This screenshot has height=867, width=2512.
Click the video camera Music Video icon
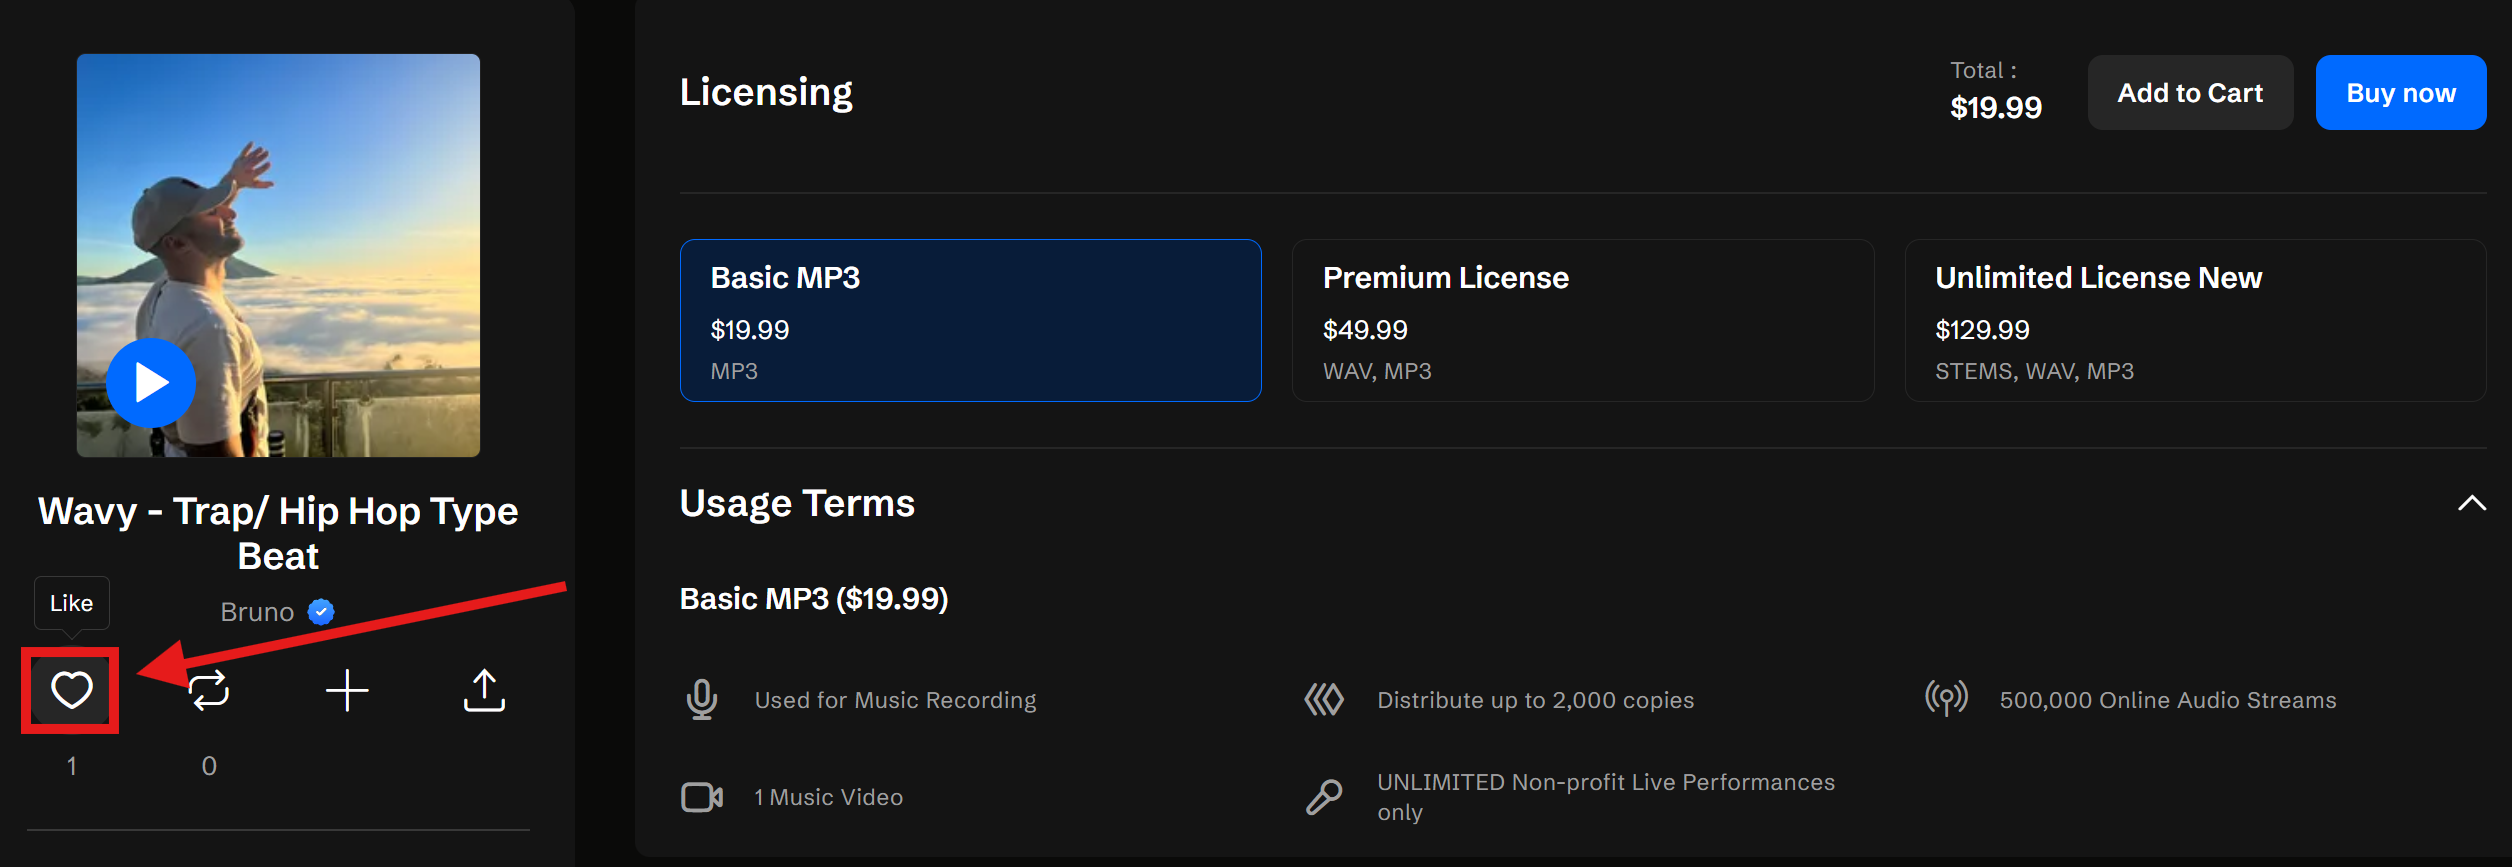pyautogui.click(x=702, y=797)
